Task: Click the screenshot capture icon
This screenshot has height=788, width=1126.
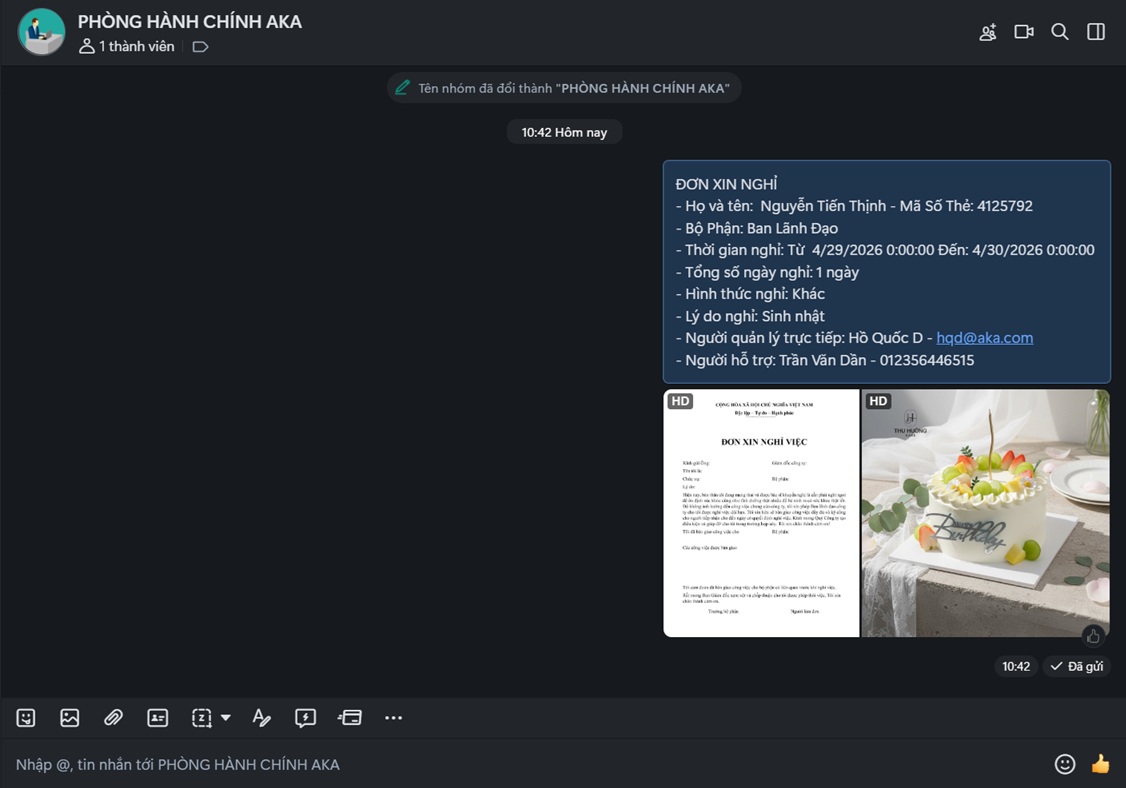Action: (x=202, y=718)
